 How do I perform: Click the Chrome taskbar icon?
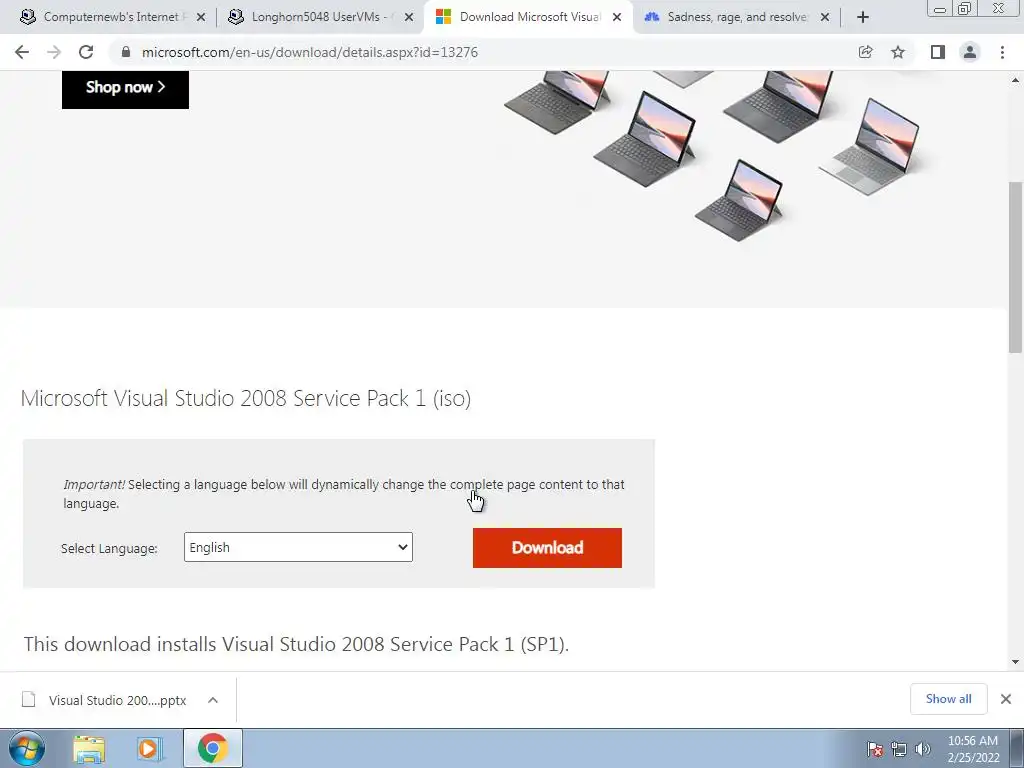(x=212, y=748)
